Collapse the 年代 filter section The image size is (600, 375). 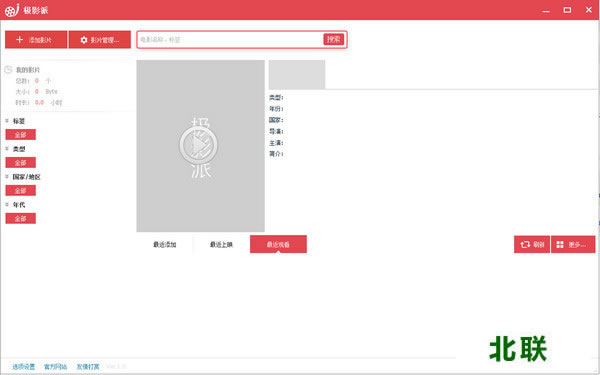(x=7, y=205)
